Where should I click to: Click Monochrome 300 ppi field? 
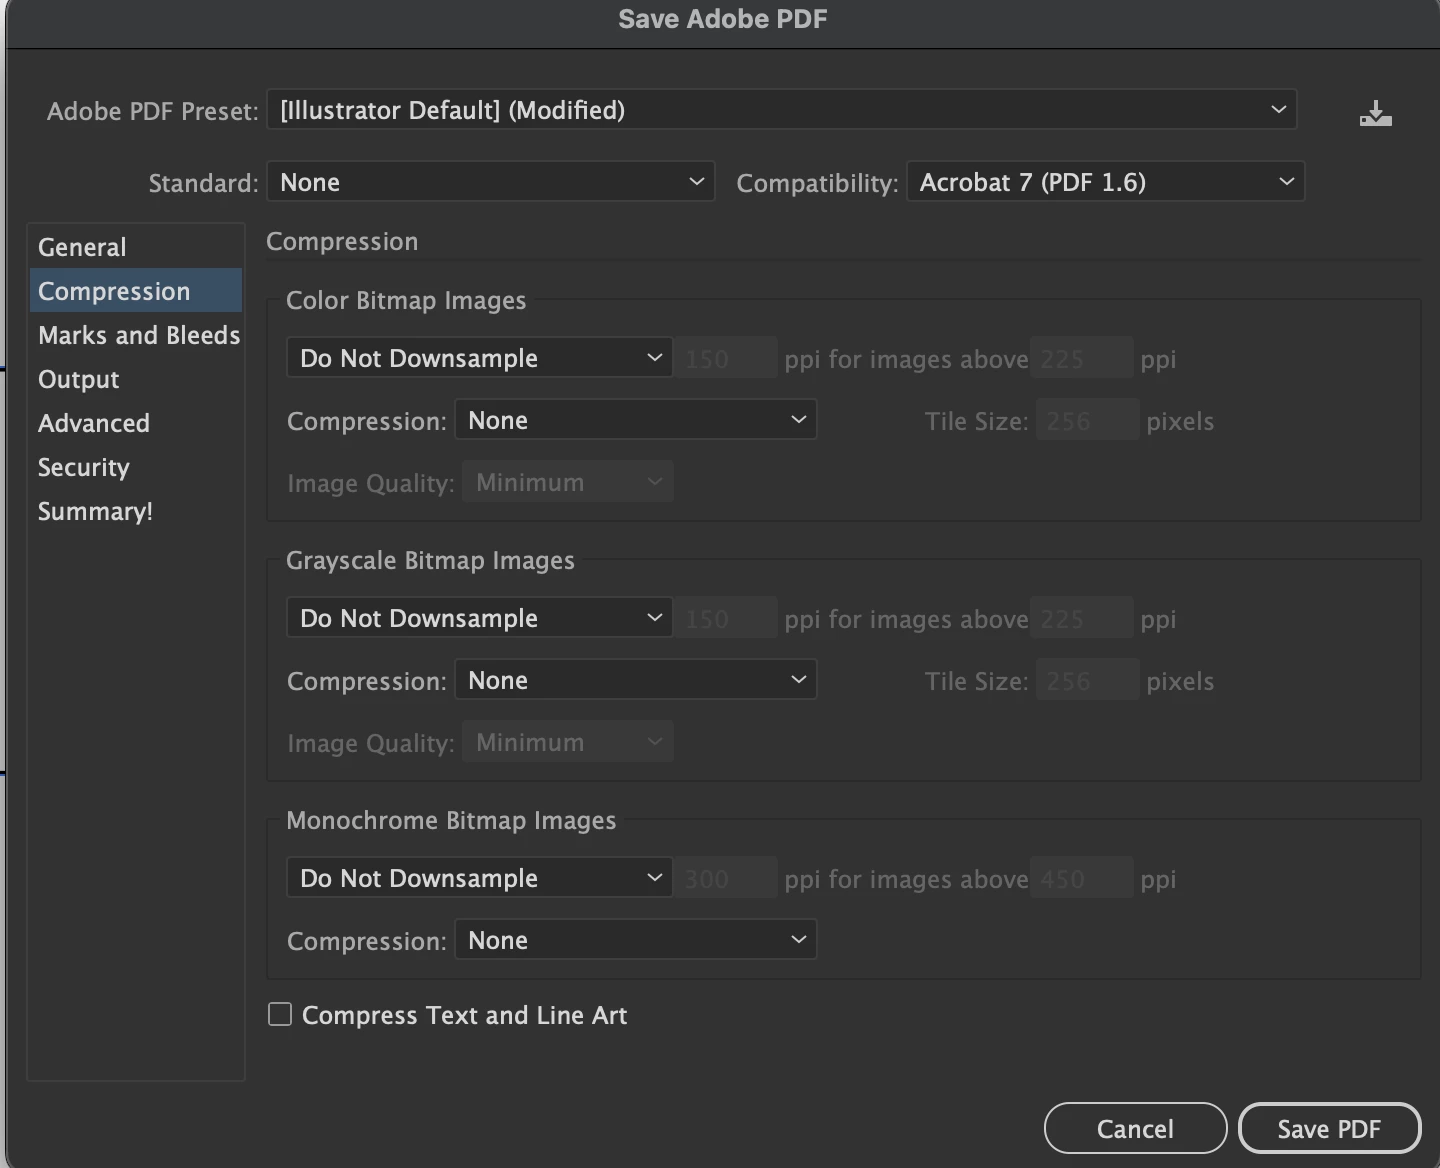point(726,878)
